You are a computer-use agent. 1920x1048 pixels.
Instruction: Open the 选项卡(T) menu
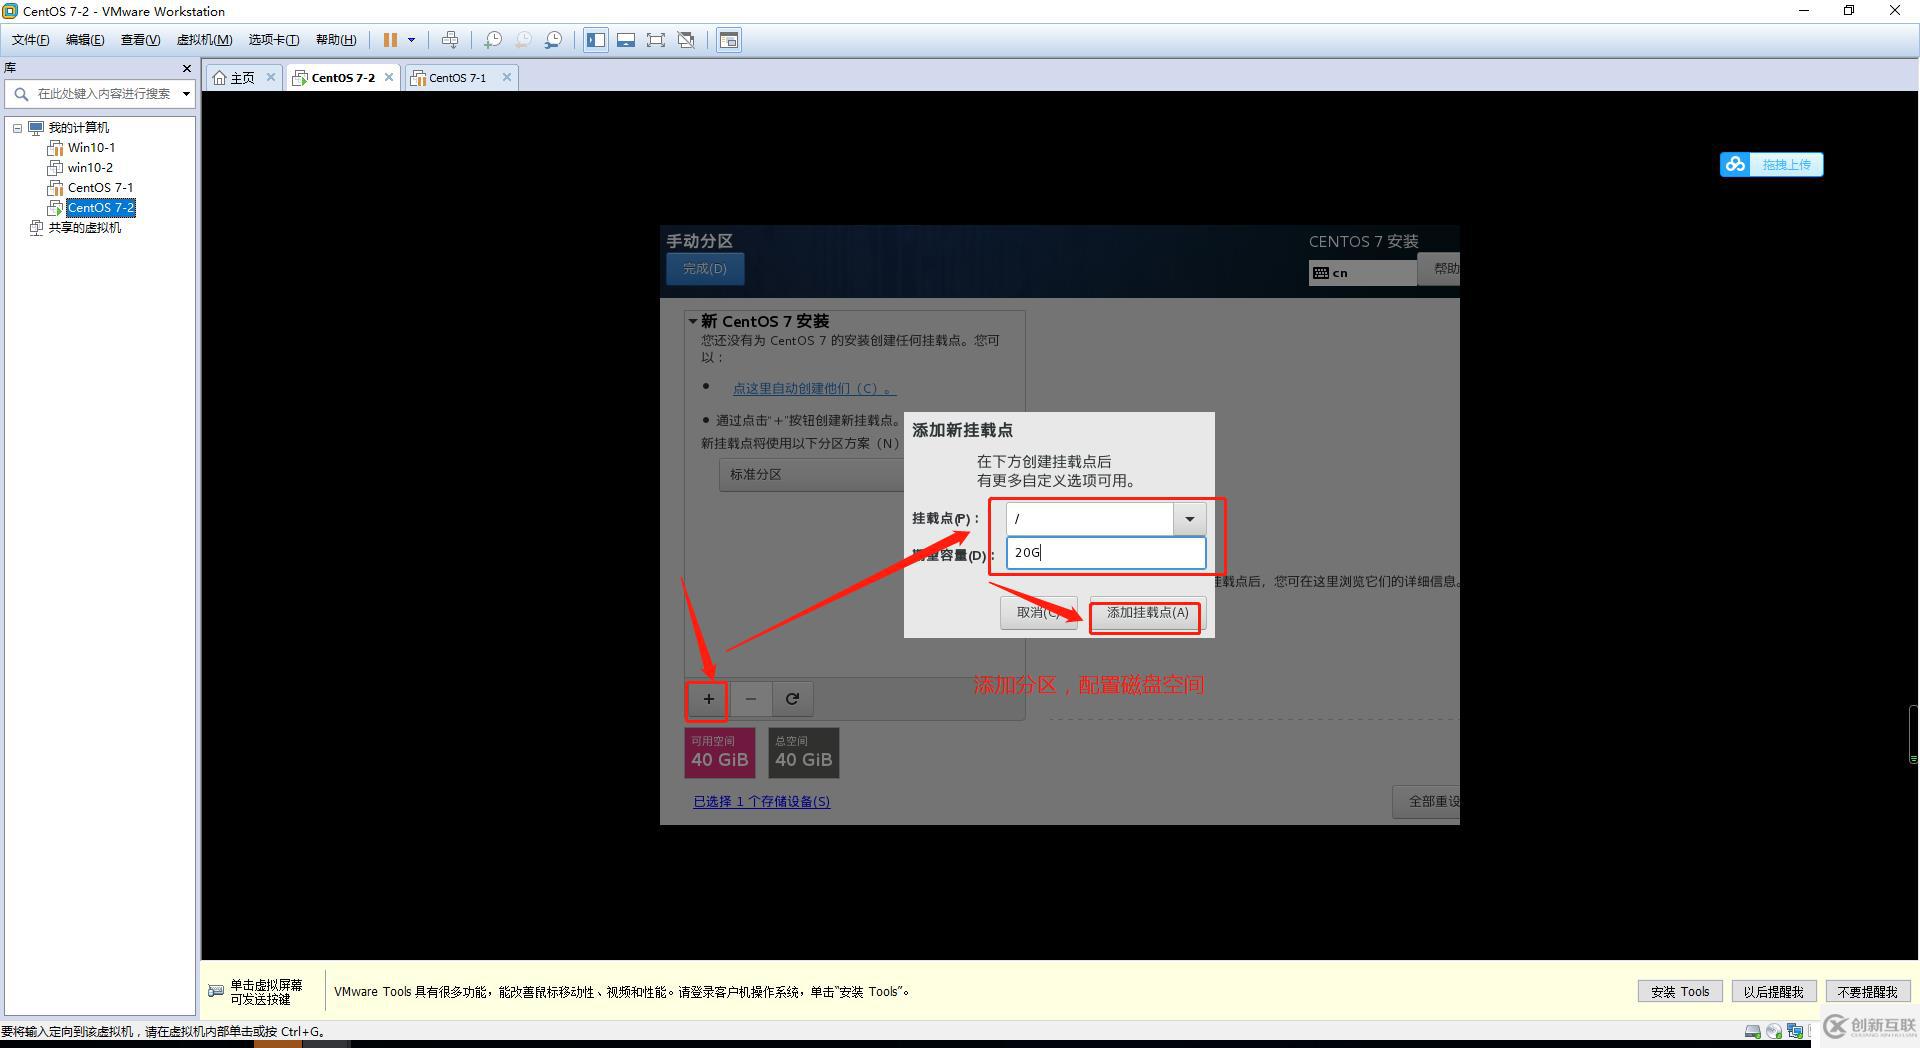click(273, 40)
